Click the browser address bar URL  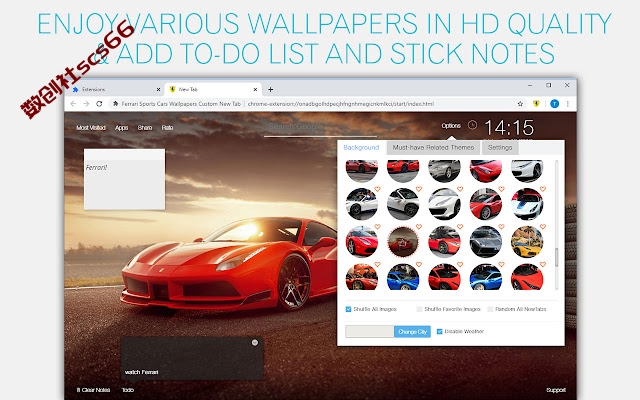[341, 104]
